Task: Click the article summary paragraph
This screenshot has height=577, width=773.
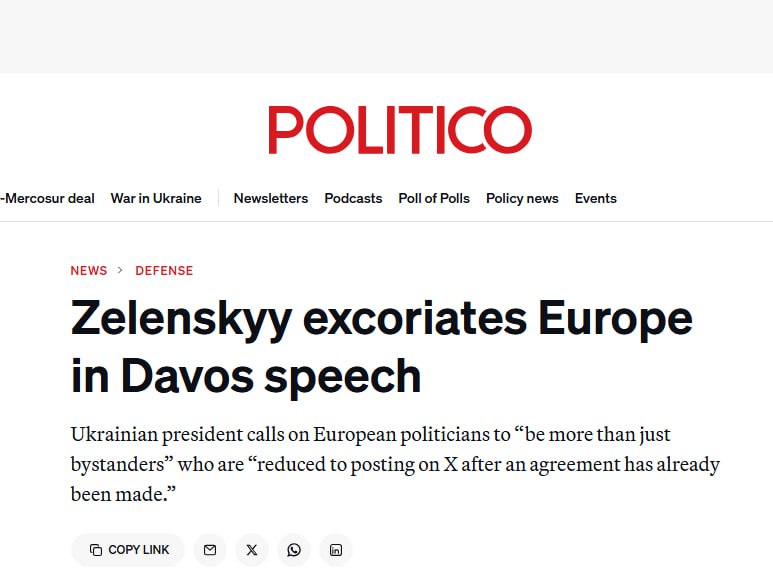Action: 395,465
